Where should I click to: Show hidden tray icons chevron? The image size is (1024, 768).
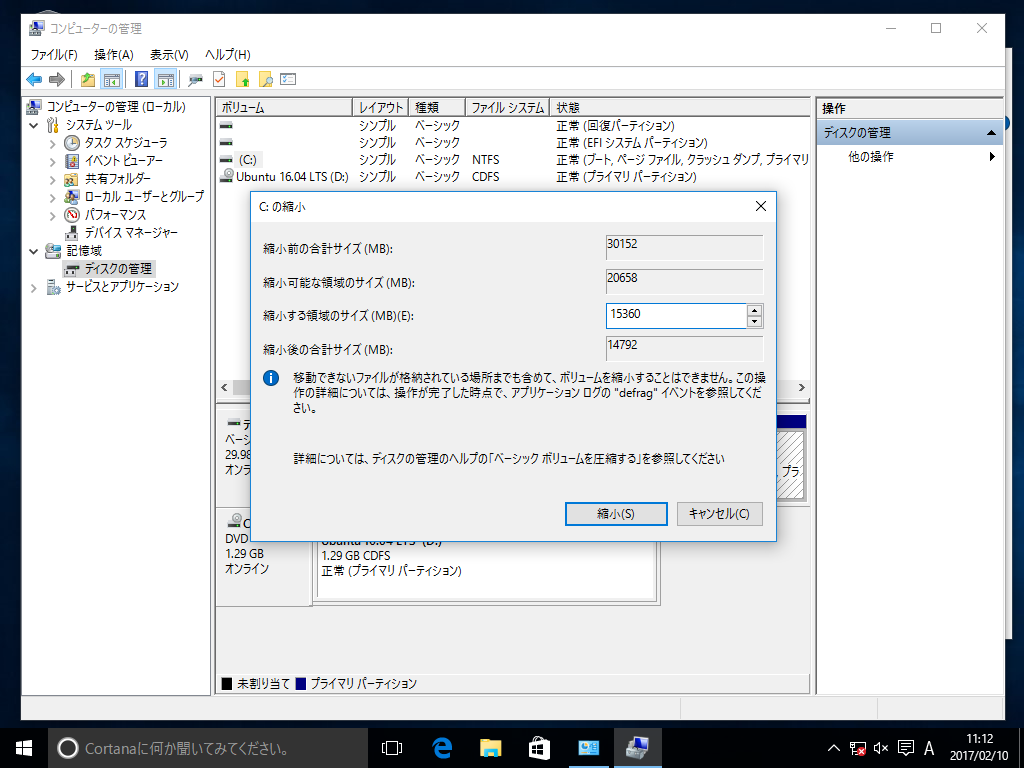(834, 748)
